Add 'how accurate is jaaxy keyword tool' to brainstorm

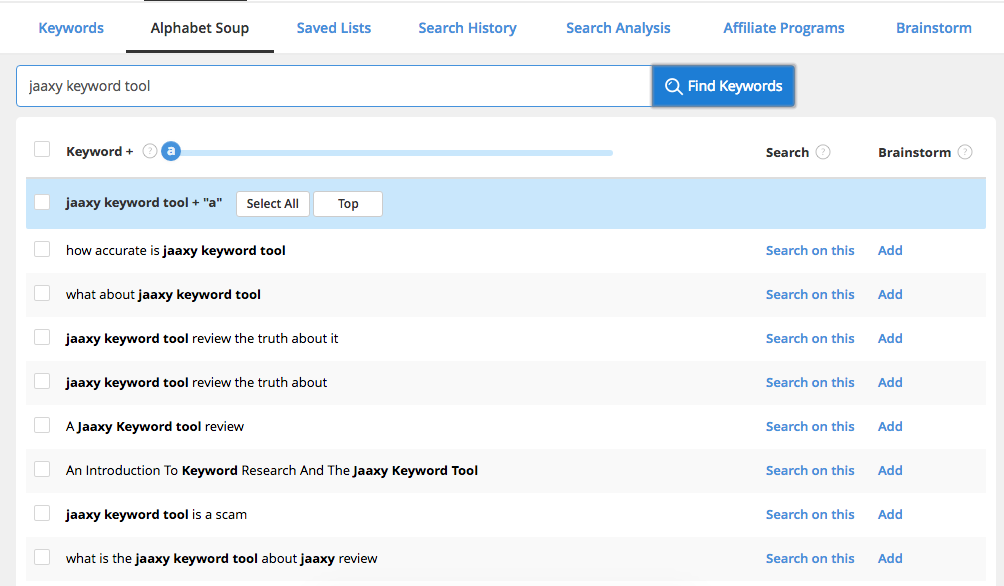[x=890, y=250]
